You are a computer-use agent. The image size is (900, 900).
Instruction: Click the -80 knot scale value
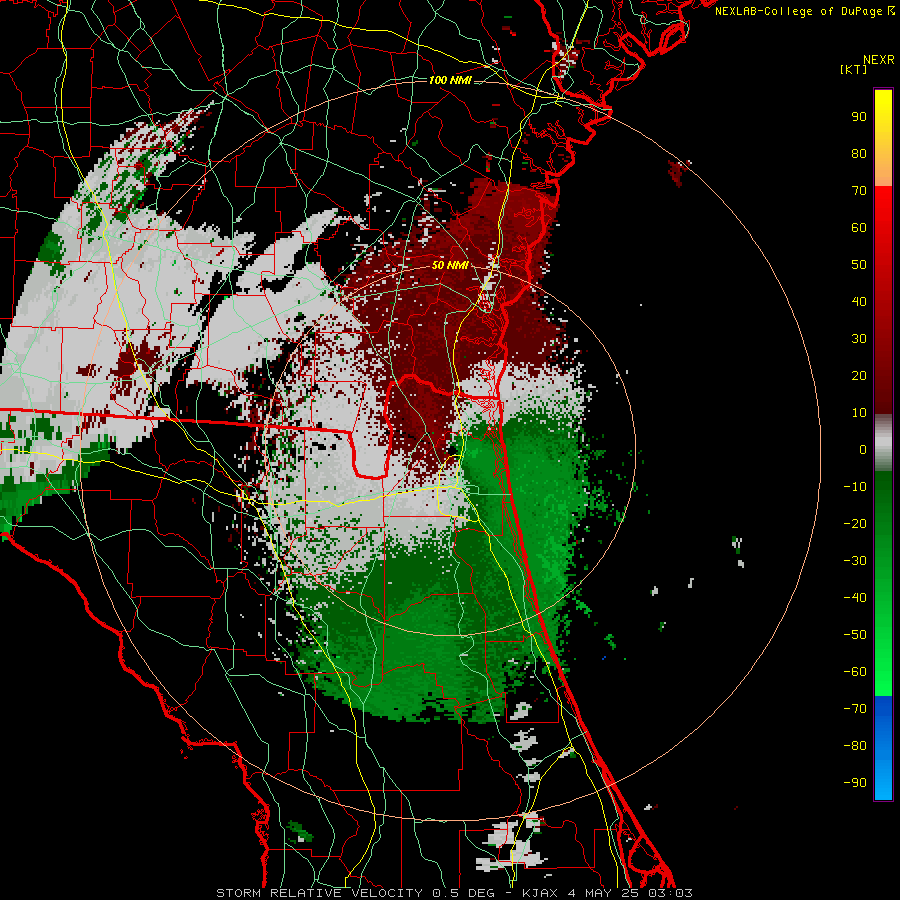(855, 746)
